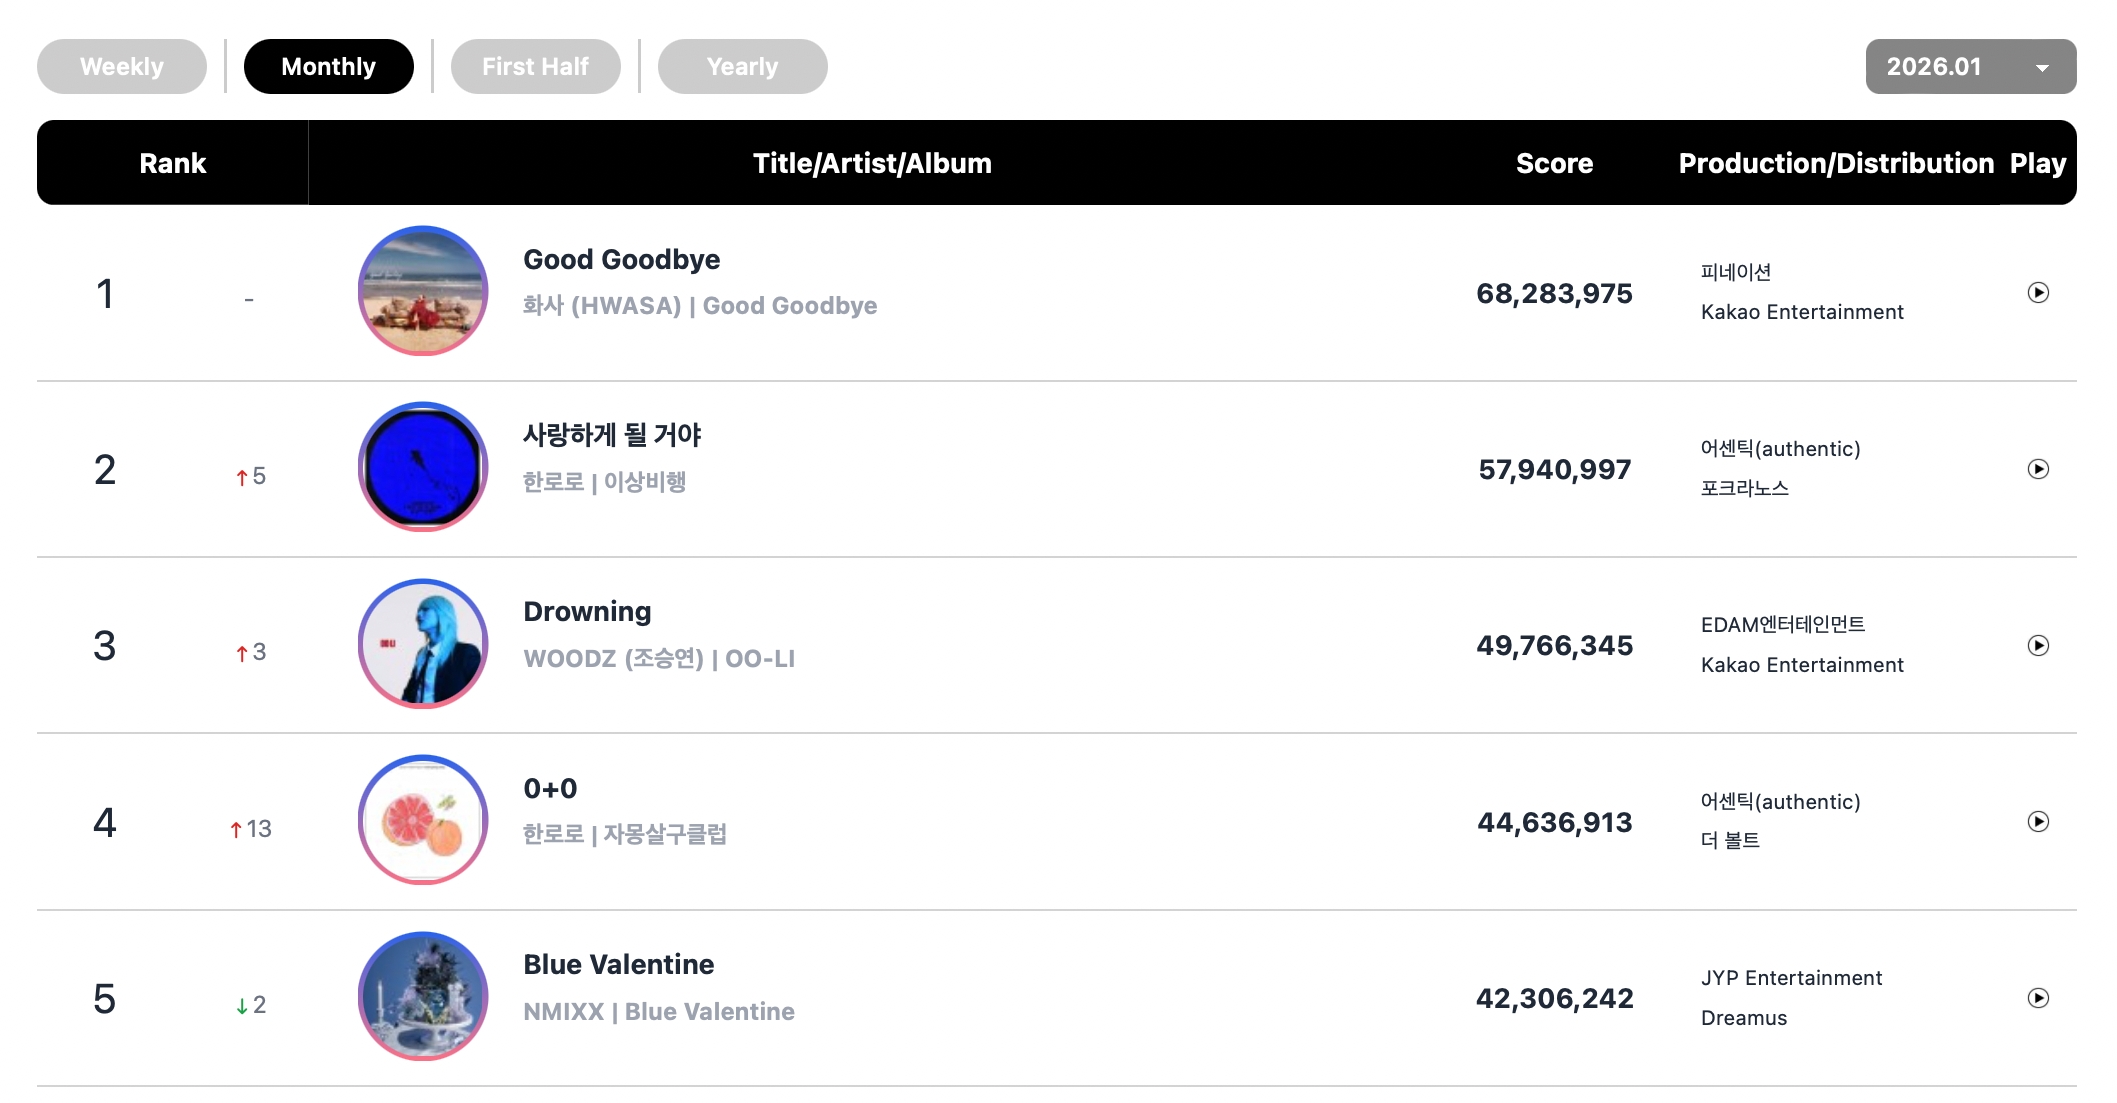
Task: Click play icon for 사랑하게 될 거야
Action: pyautogui.click(x=2038, y=469)
